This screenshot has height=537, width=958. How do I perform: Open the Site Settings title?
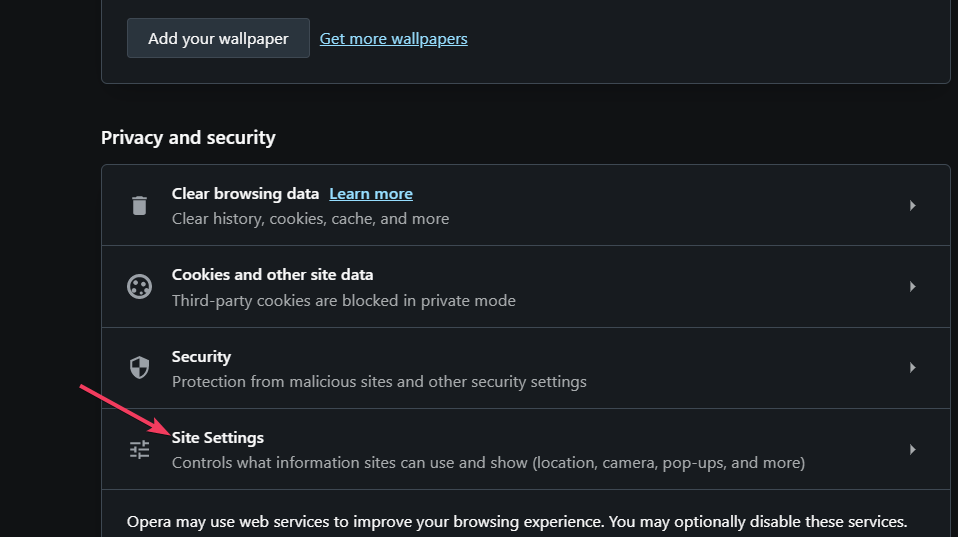(x=218, y=438)
